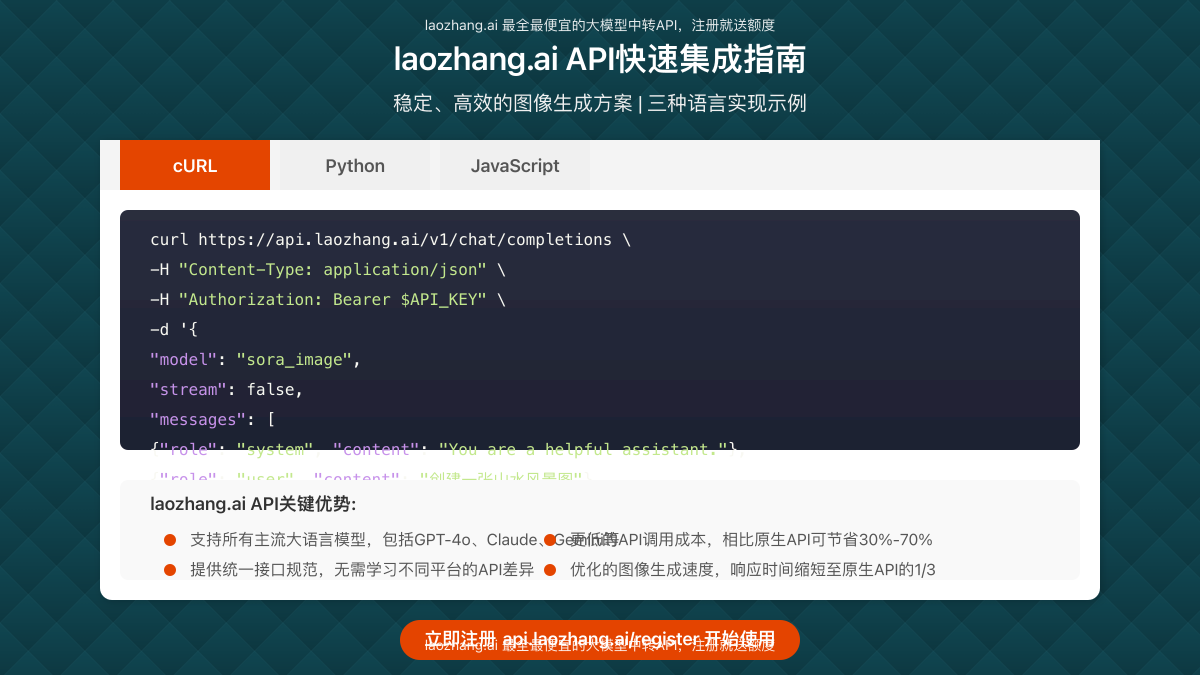Click the bullet about 相比原生API可节省30%-70%
Viewport: 1200px width, 675px height.
coord(739,540)
